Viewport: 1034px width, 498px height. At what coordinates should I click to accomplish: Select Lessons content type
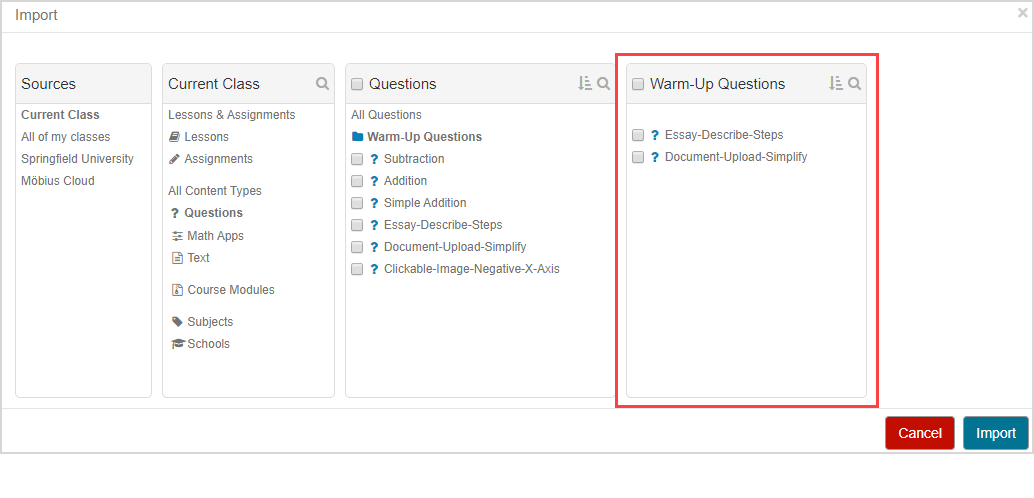[x=206, y=137]
